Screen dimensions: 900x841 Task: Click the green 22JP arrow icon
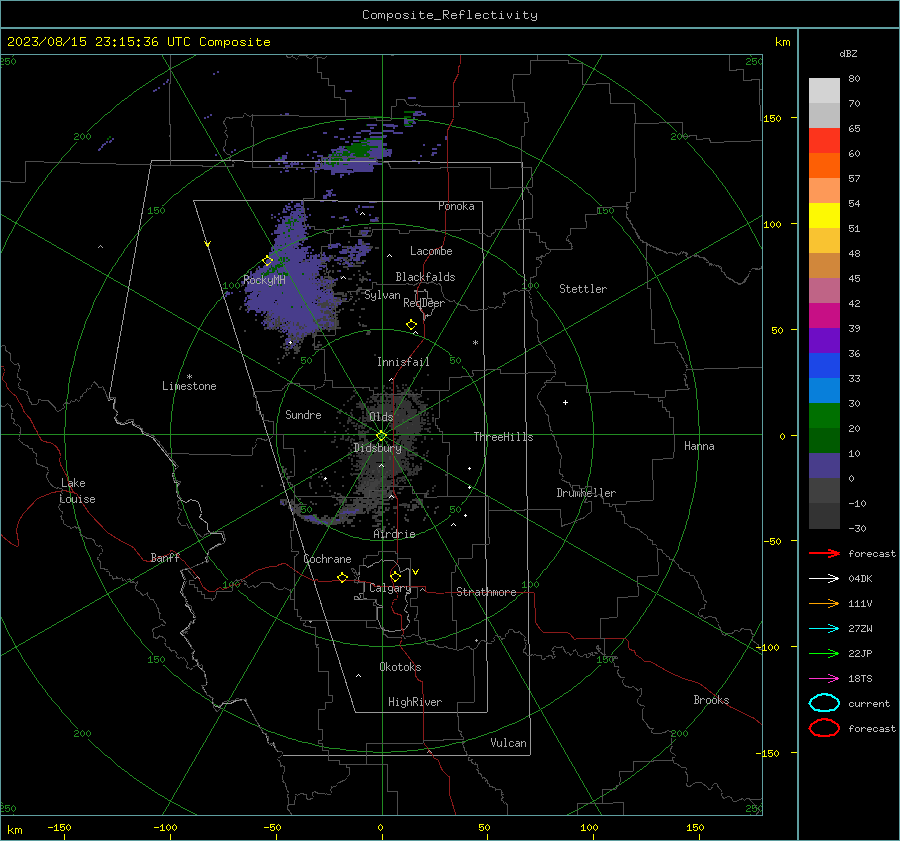tap(824, 653)
